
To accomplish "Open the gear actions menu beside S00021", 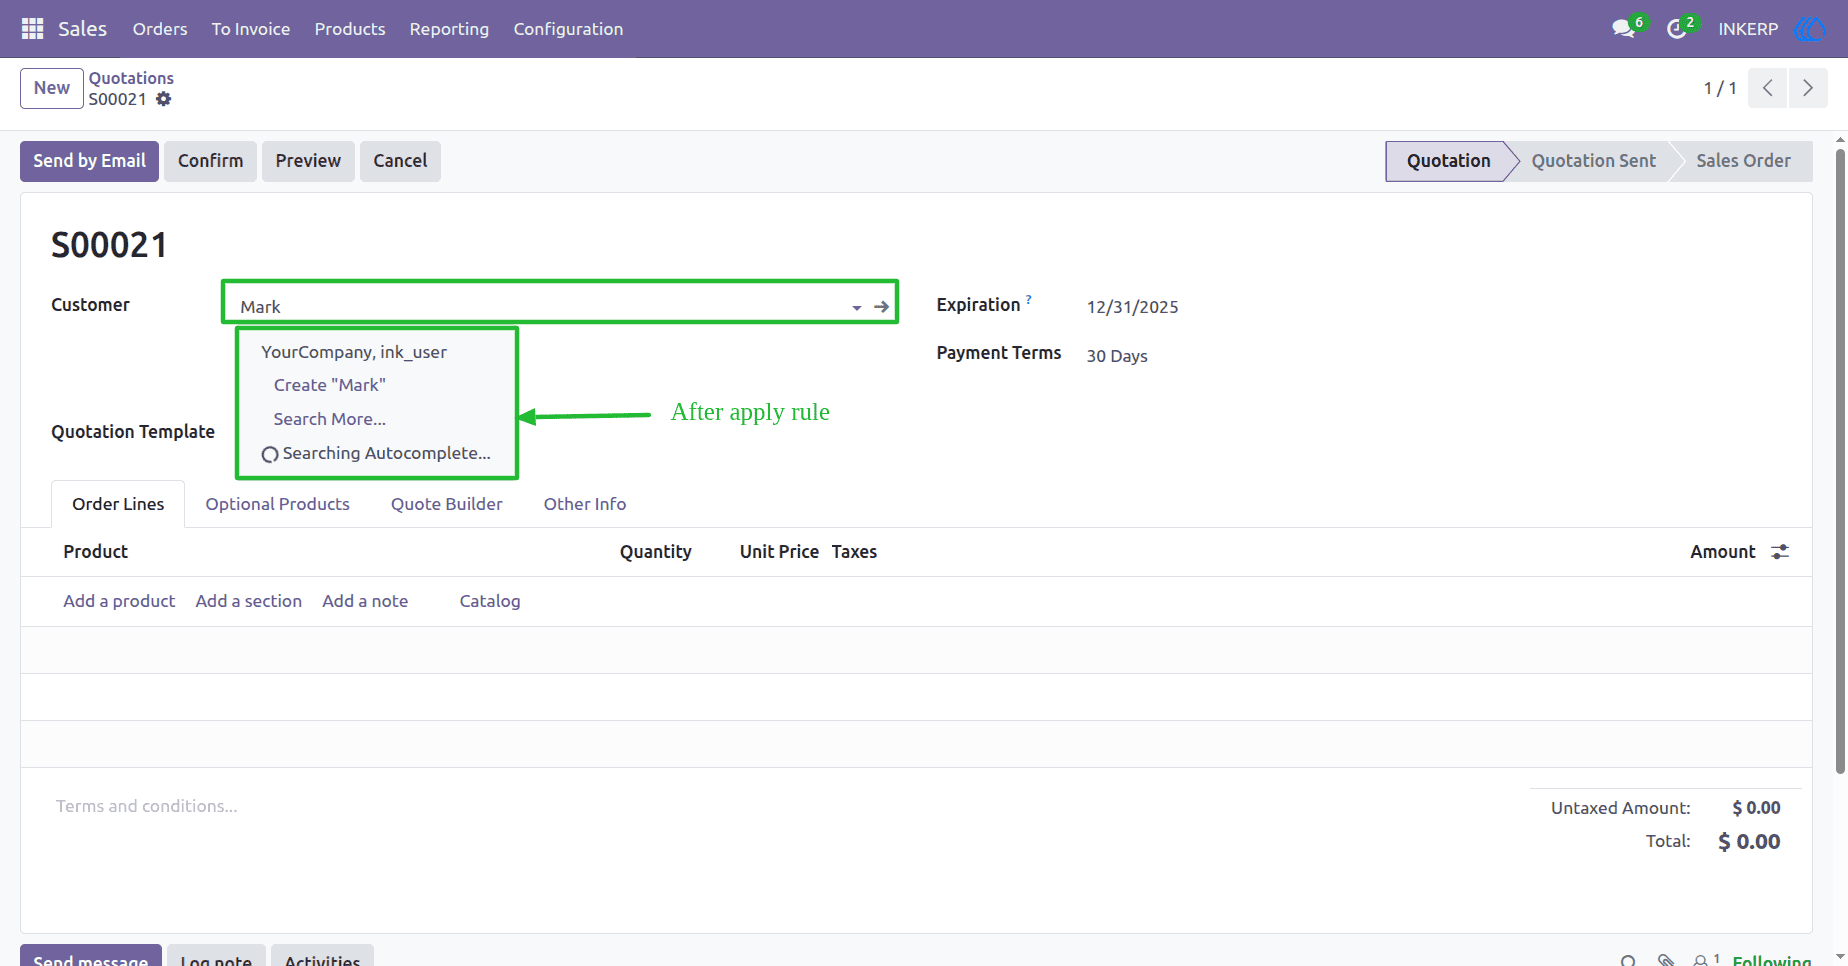I will (164, 99).
